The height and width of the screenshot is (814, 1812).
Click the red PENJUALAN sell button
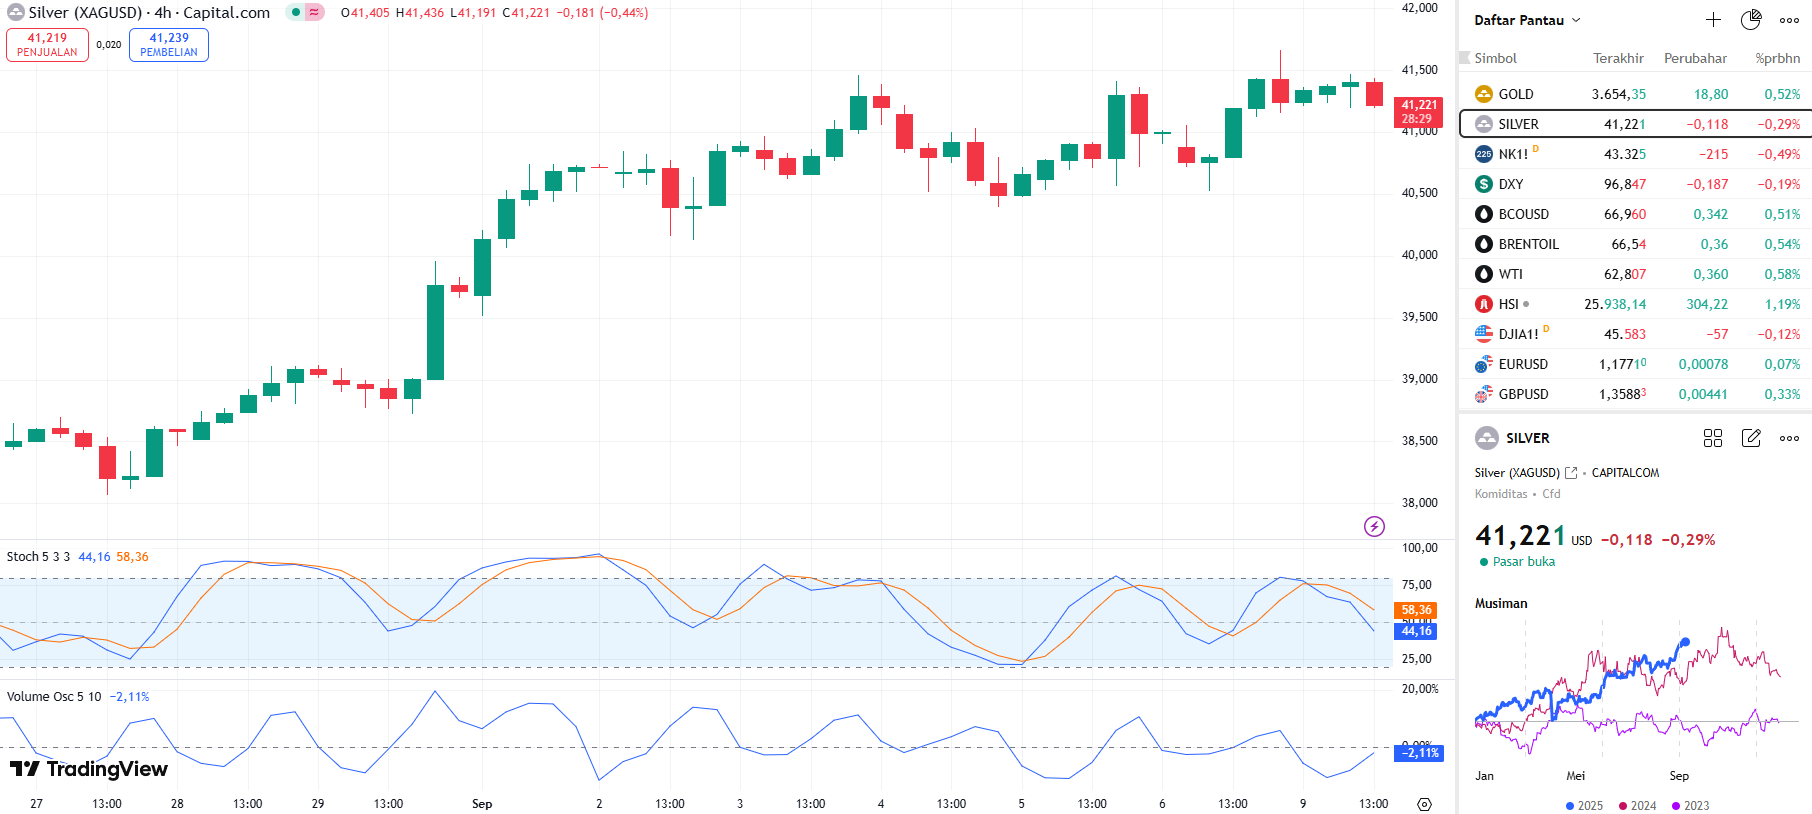pyautogui.click(x=47, y=45)
